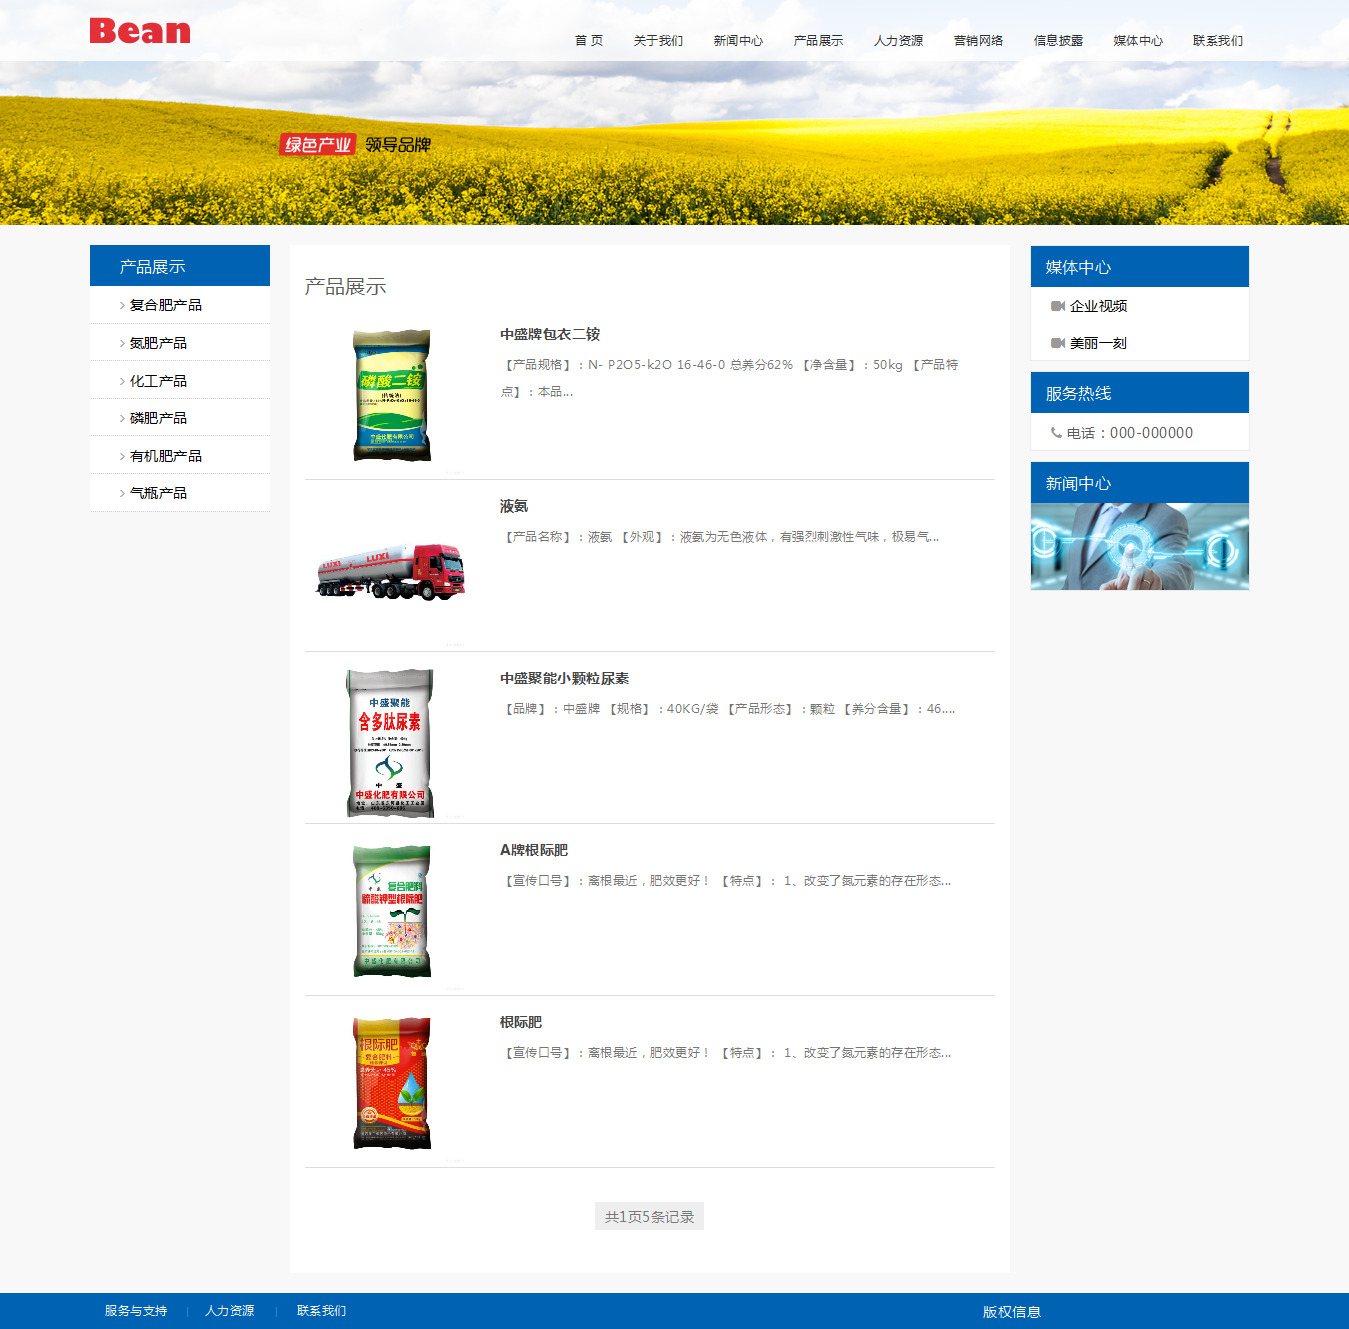
Task: Open the 新闻中心 sidebar banner image
Action: (x=1139, y=546)
